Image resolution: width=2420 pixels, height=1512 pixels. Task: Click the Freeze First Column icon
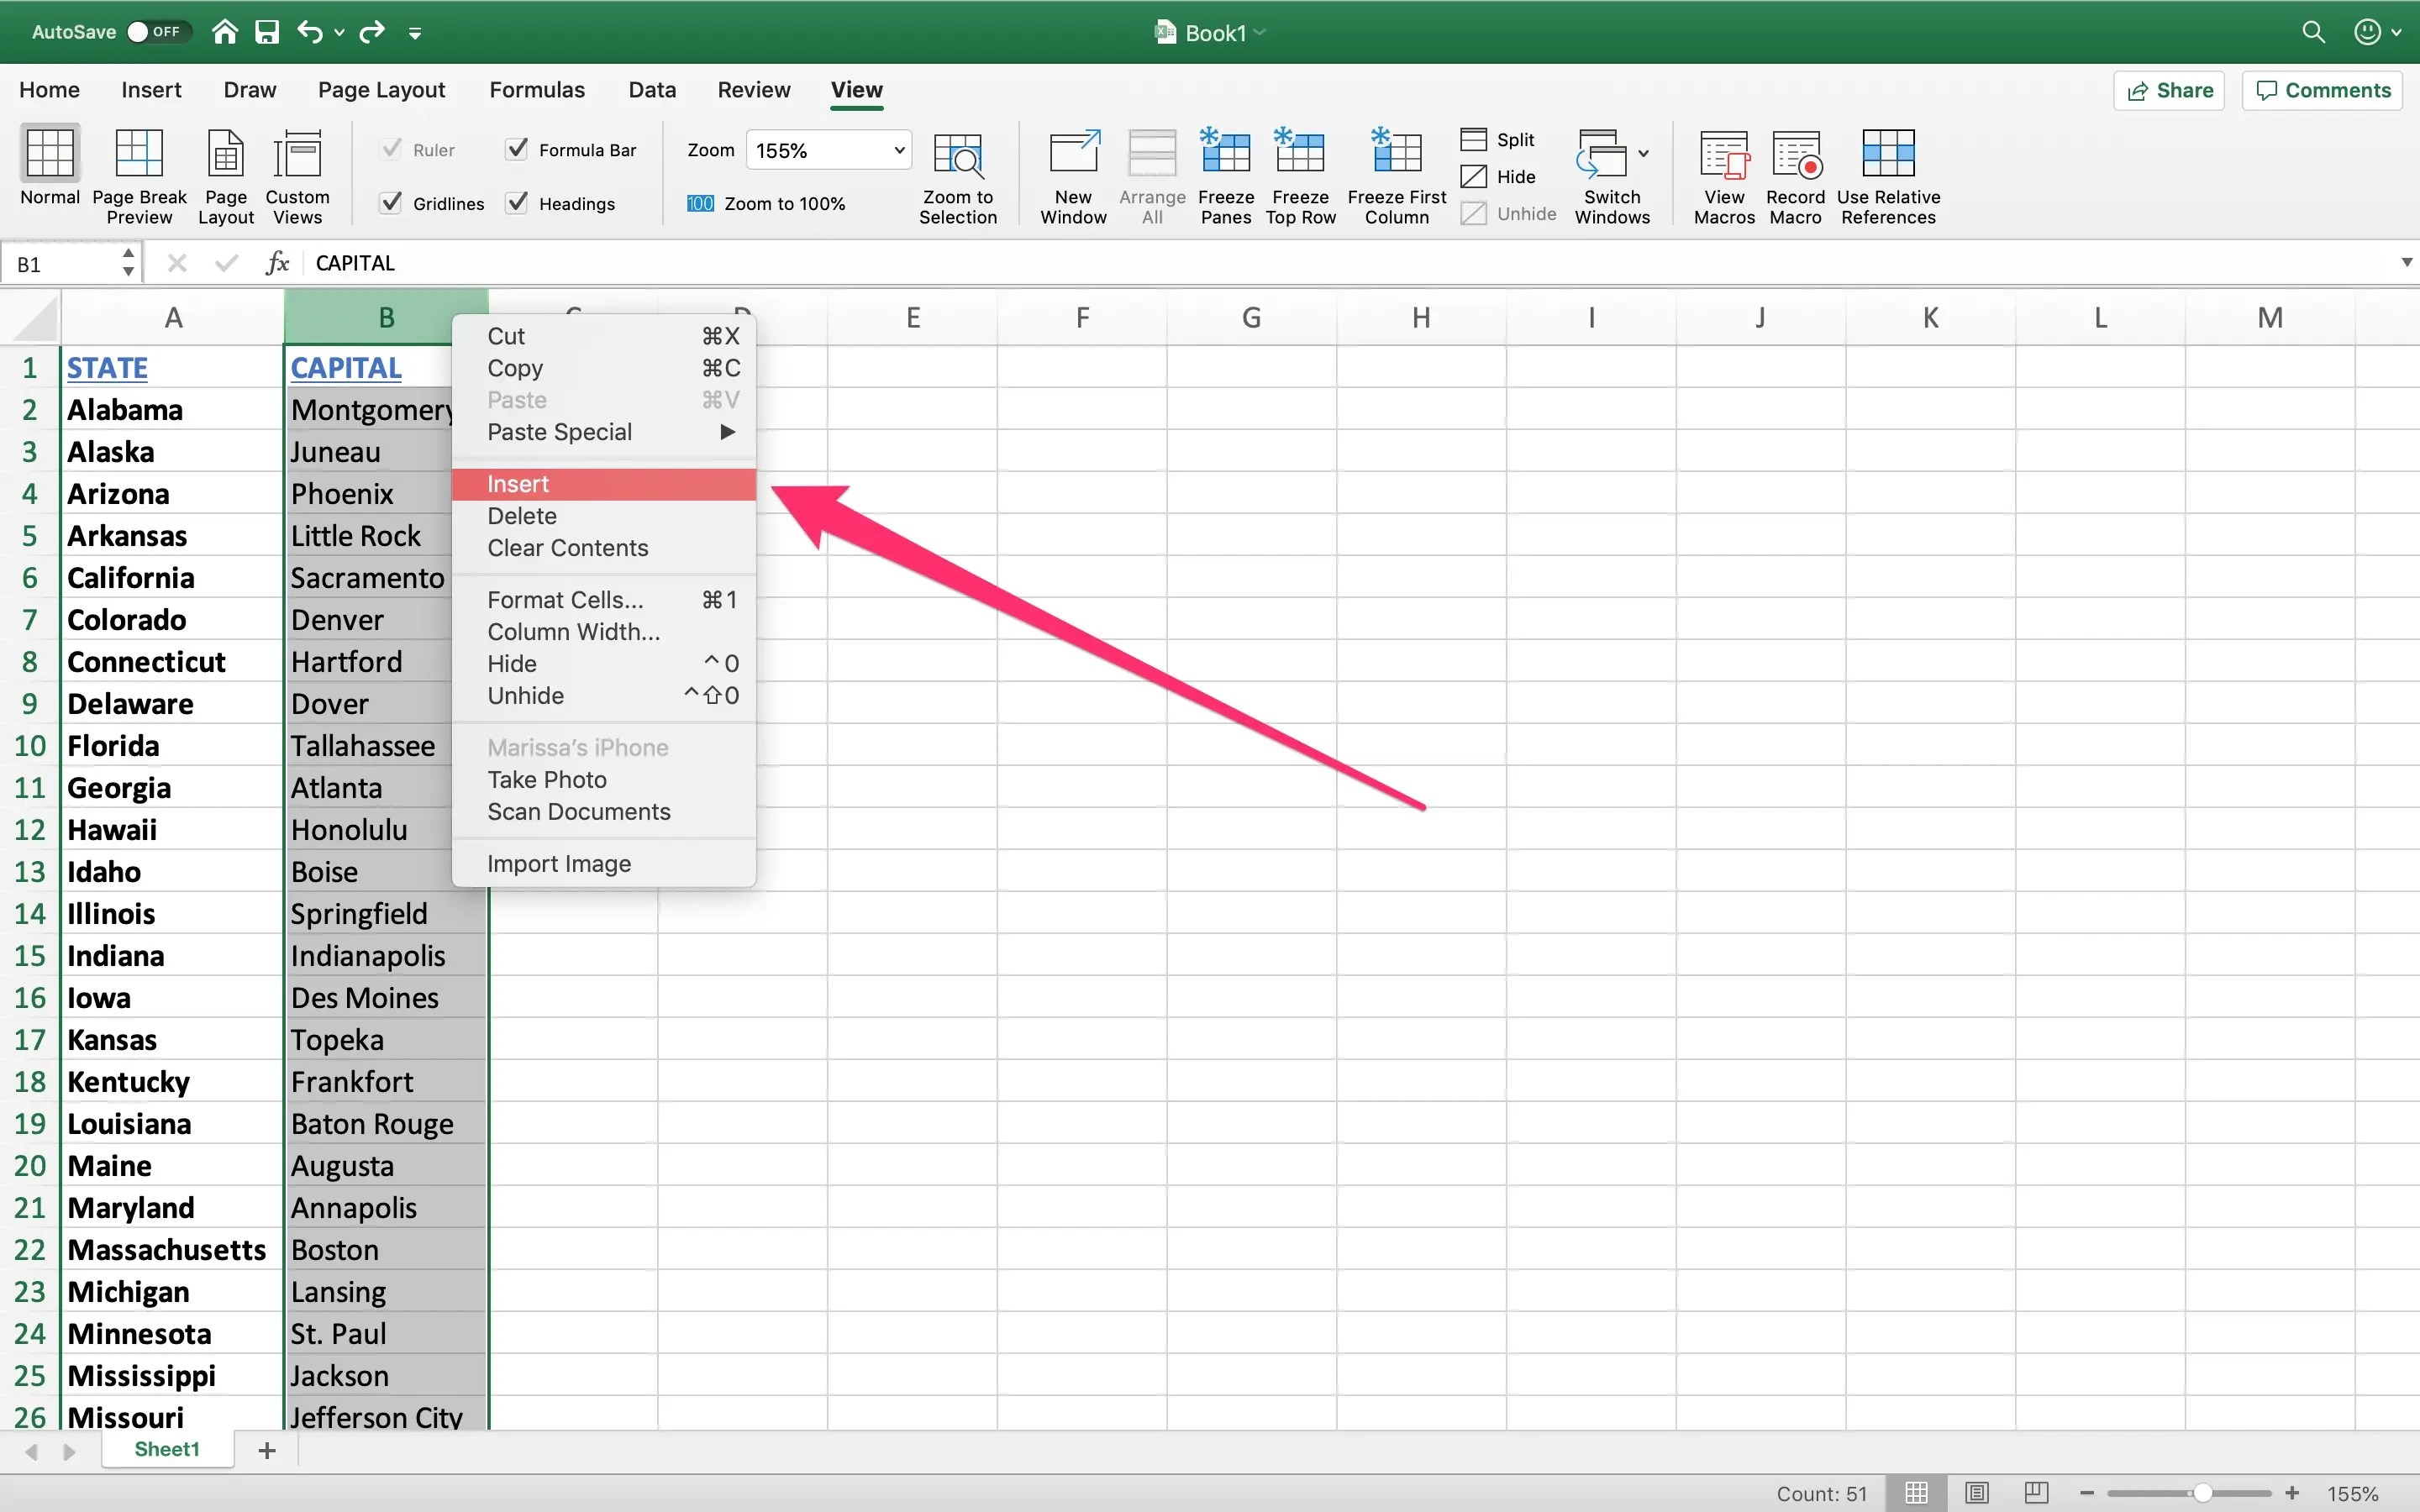[x=1396, y=154]
